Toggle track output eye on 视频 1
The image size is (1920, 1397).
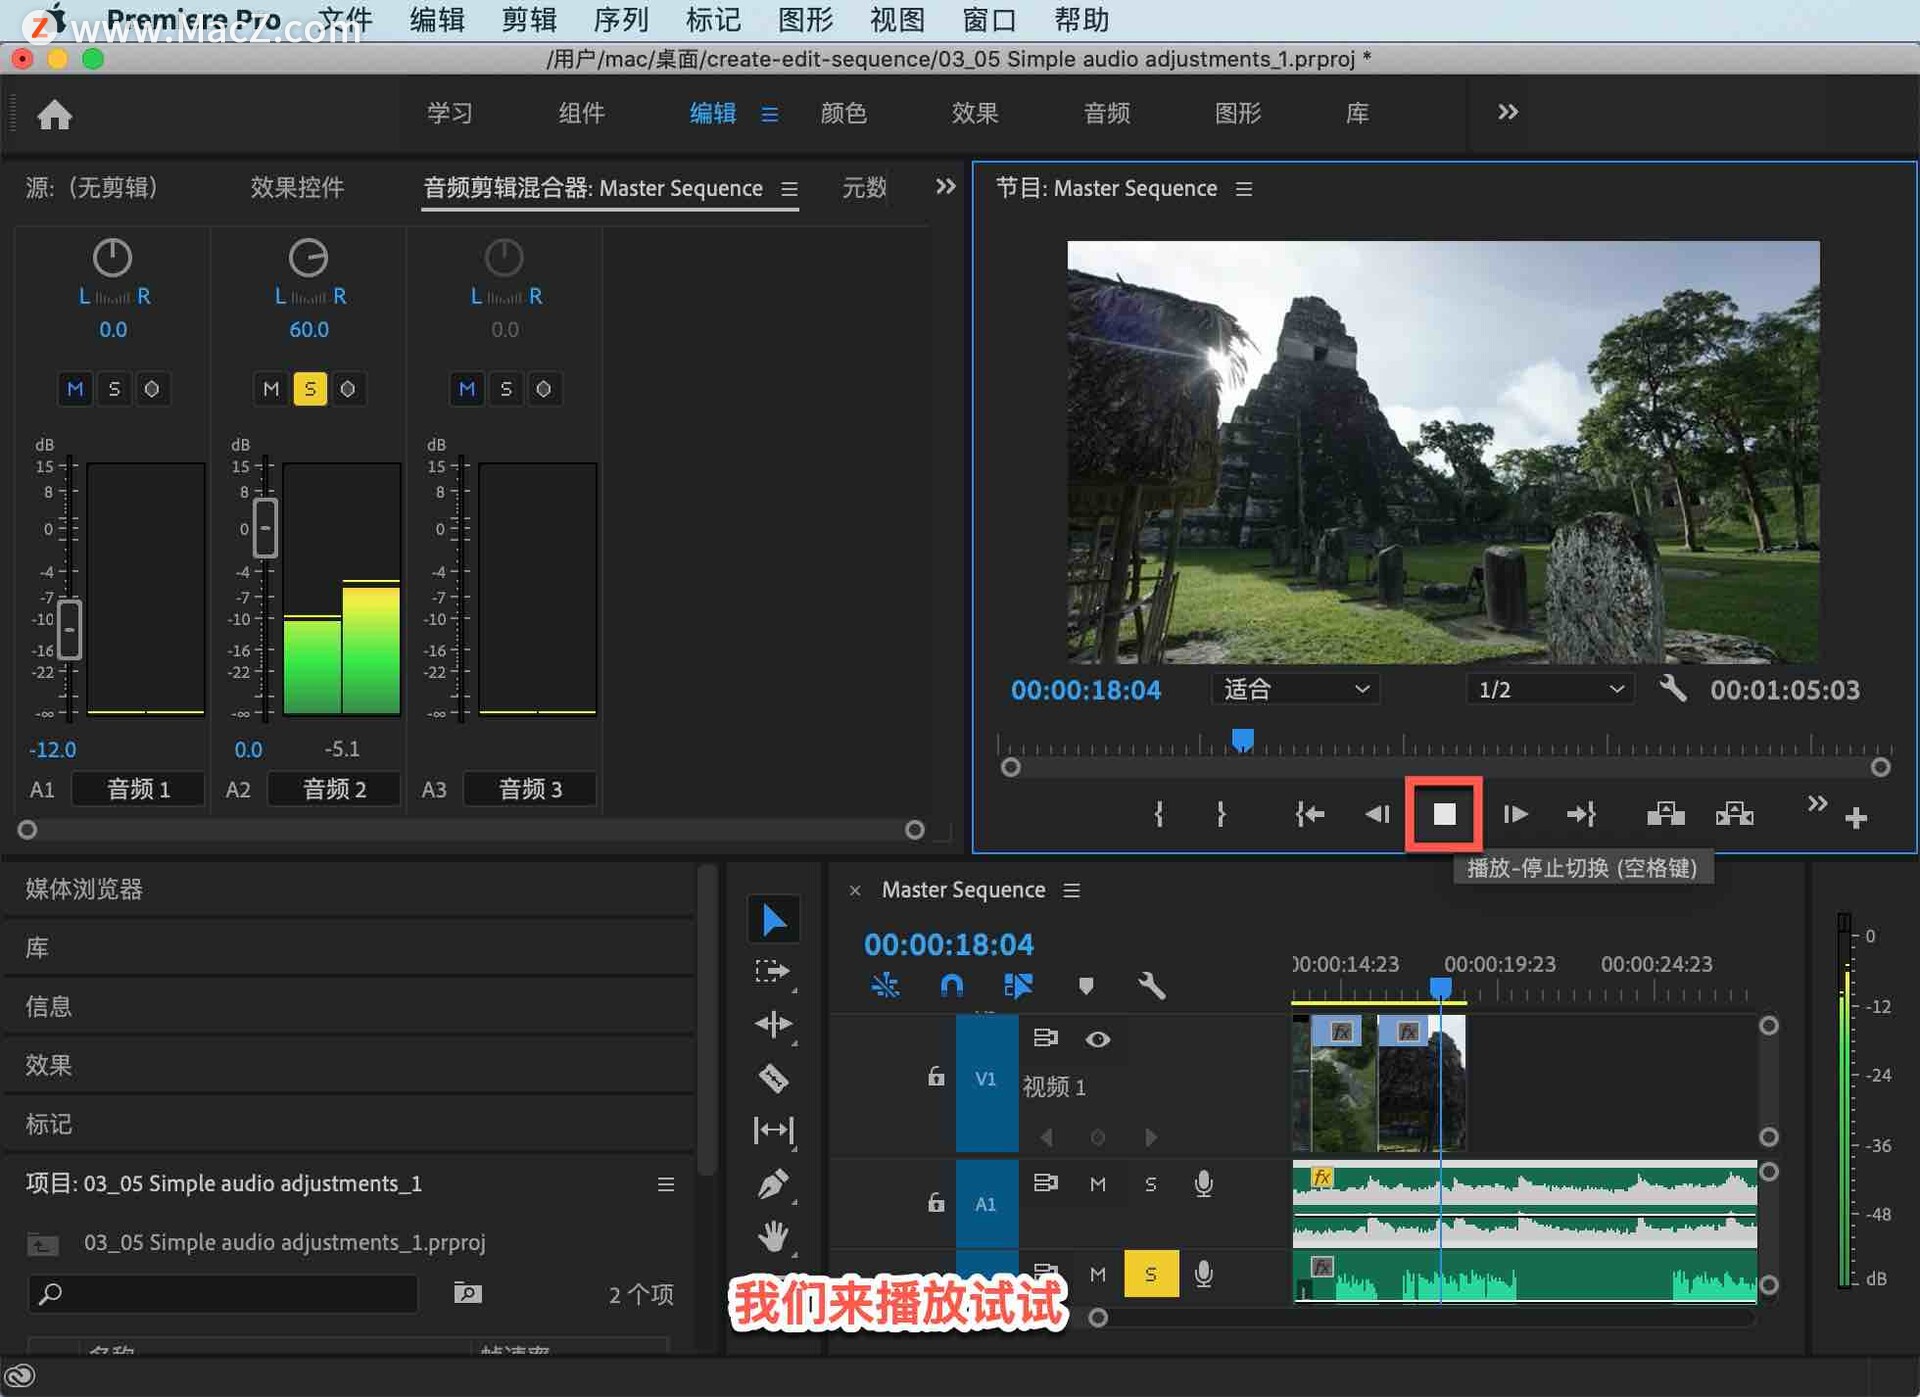(1098, 1039)
